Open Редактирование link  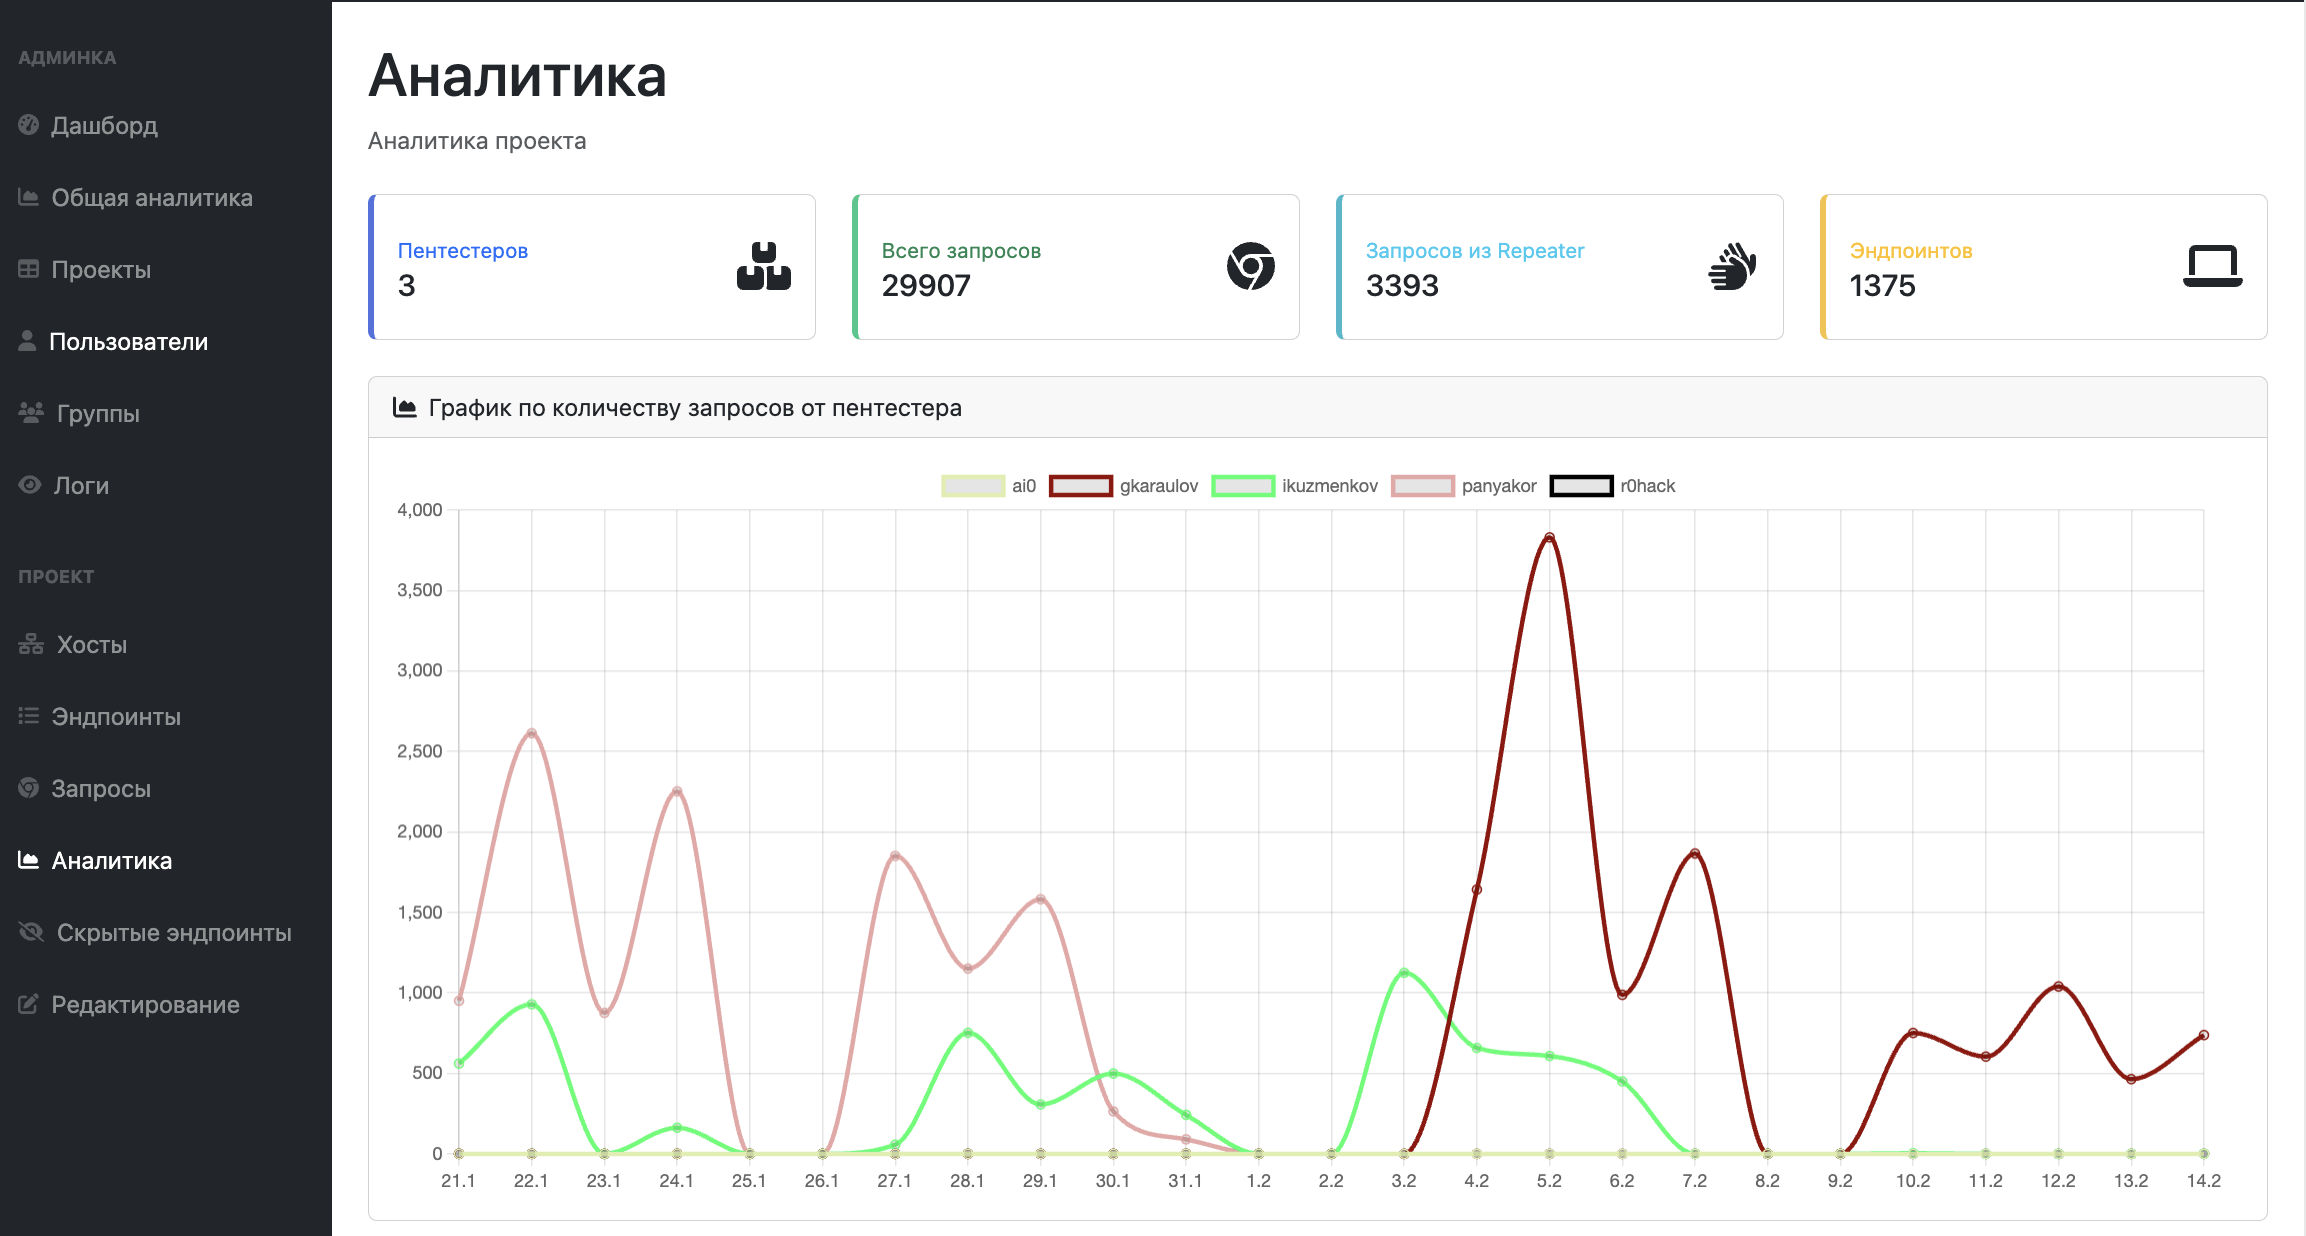click(x=145, y=1004)
